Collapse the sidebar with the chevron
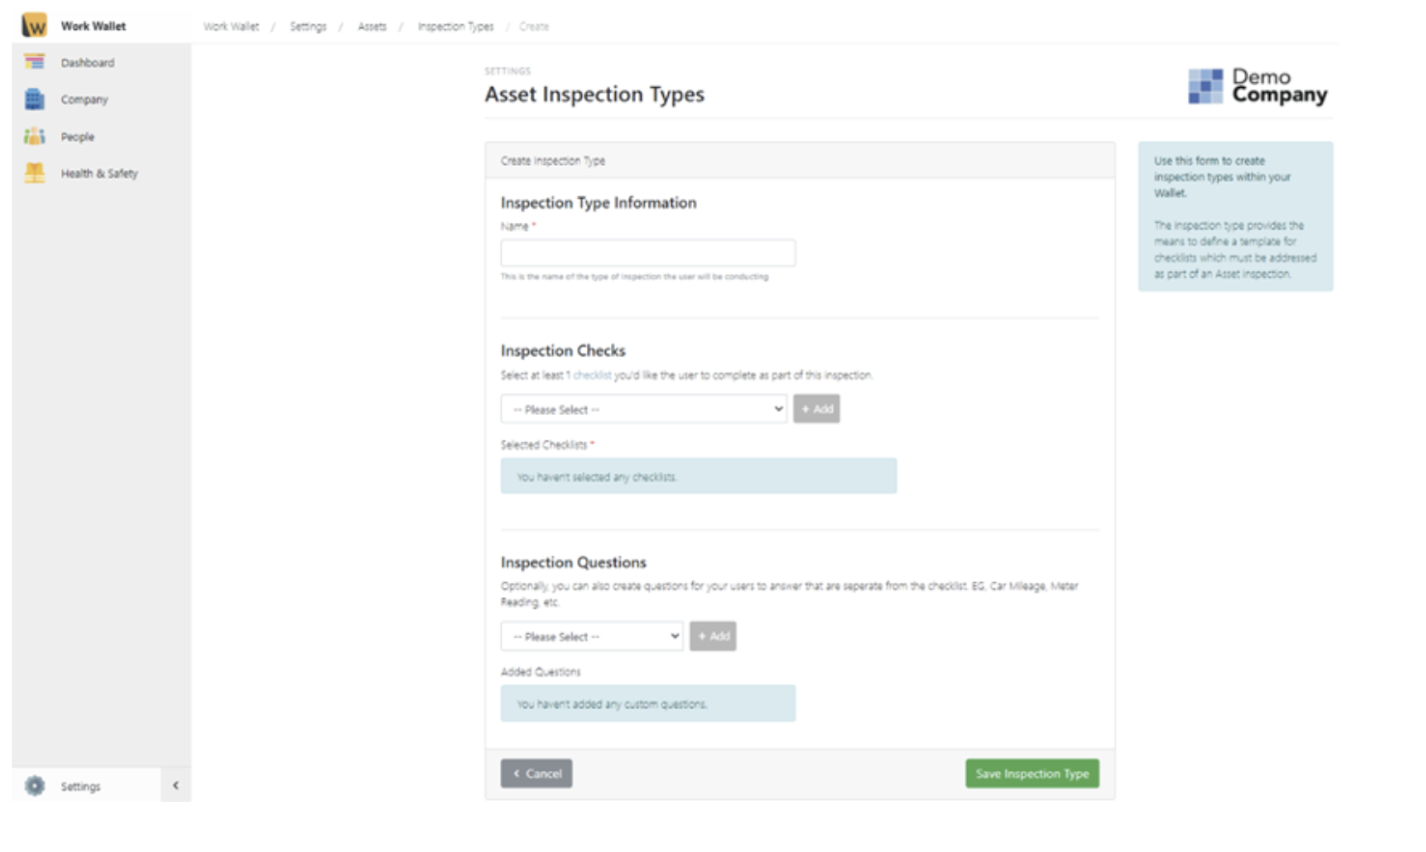Viewport: 1426px width, 852px height. [x=176, y=787]
